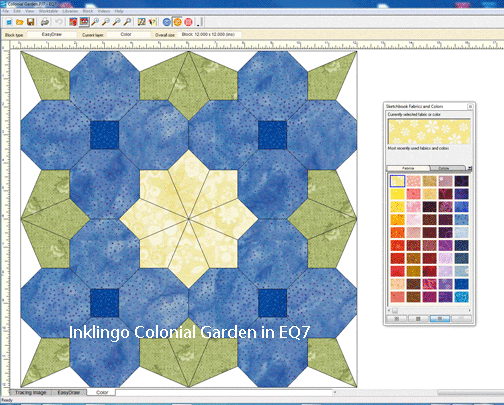Click the highlighted swatch-size button in palette

(x=440, y=319)
